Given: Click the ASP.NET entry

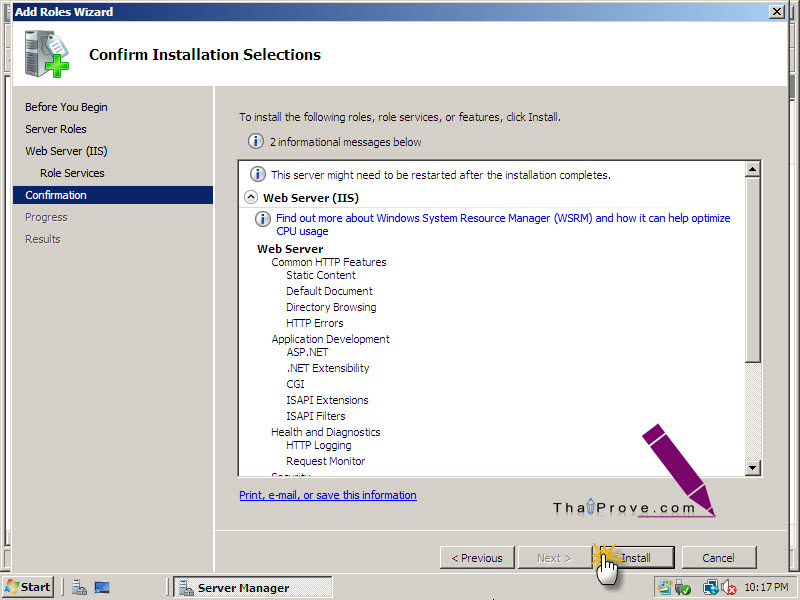Looking at the screenshot, I should click(307, 352).
